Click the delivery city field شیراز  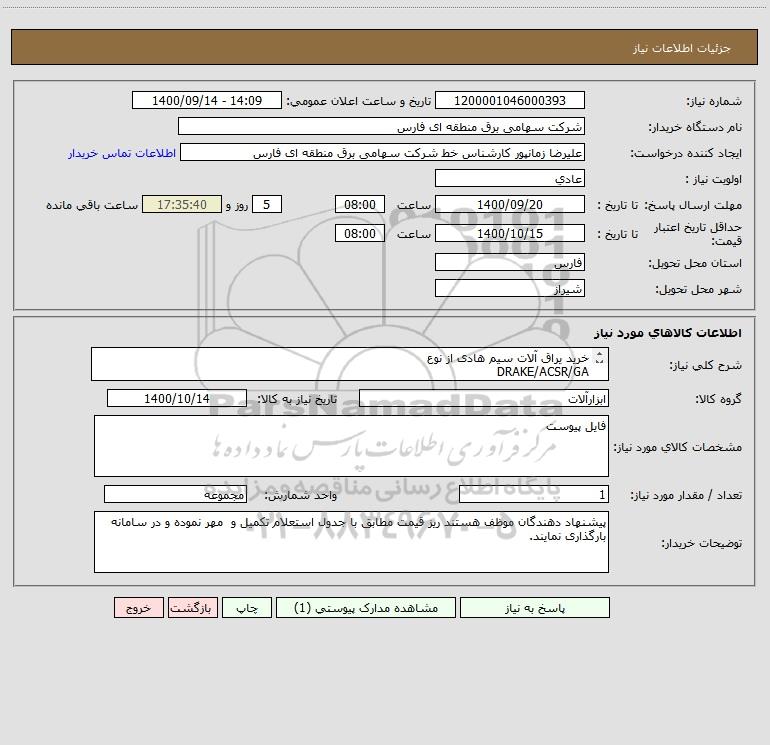tap(510, 288)
